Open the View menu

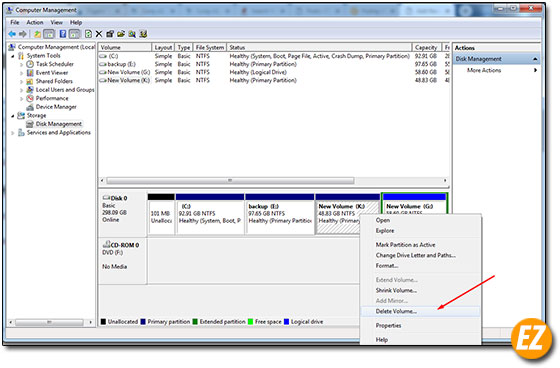click(x=56, y=23)
